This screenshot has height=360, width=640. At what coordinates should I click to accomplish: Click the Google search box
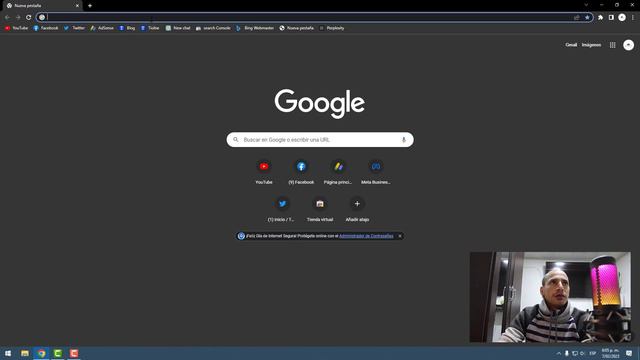point(320,140)
